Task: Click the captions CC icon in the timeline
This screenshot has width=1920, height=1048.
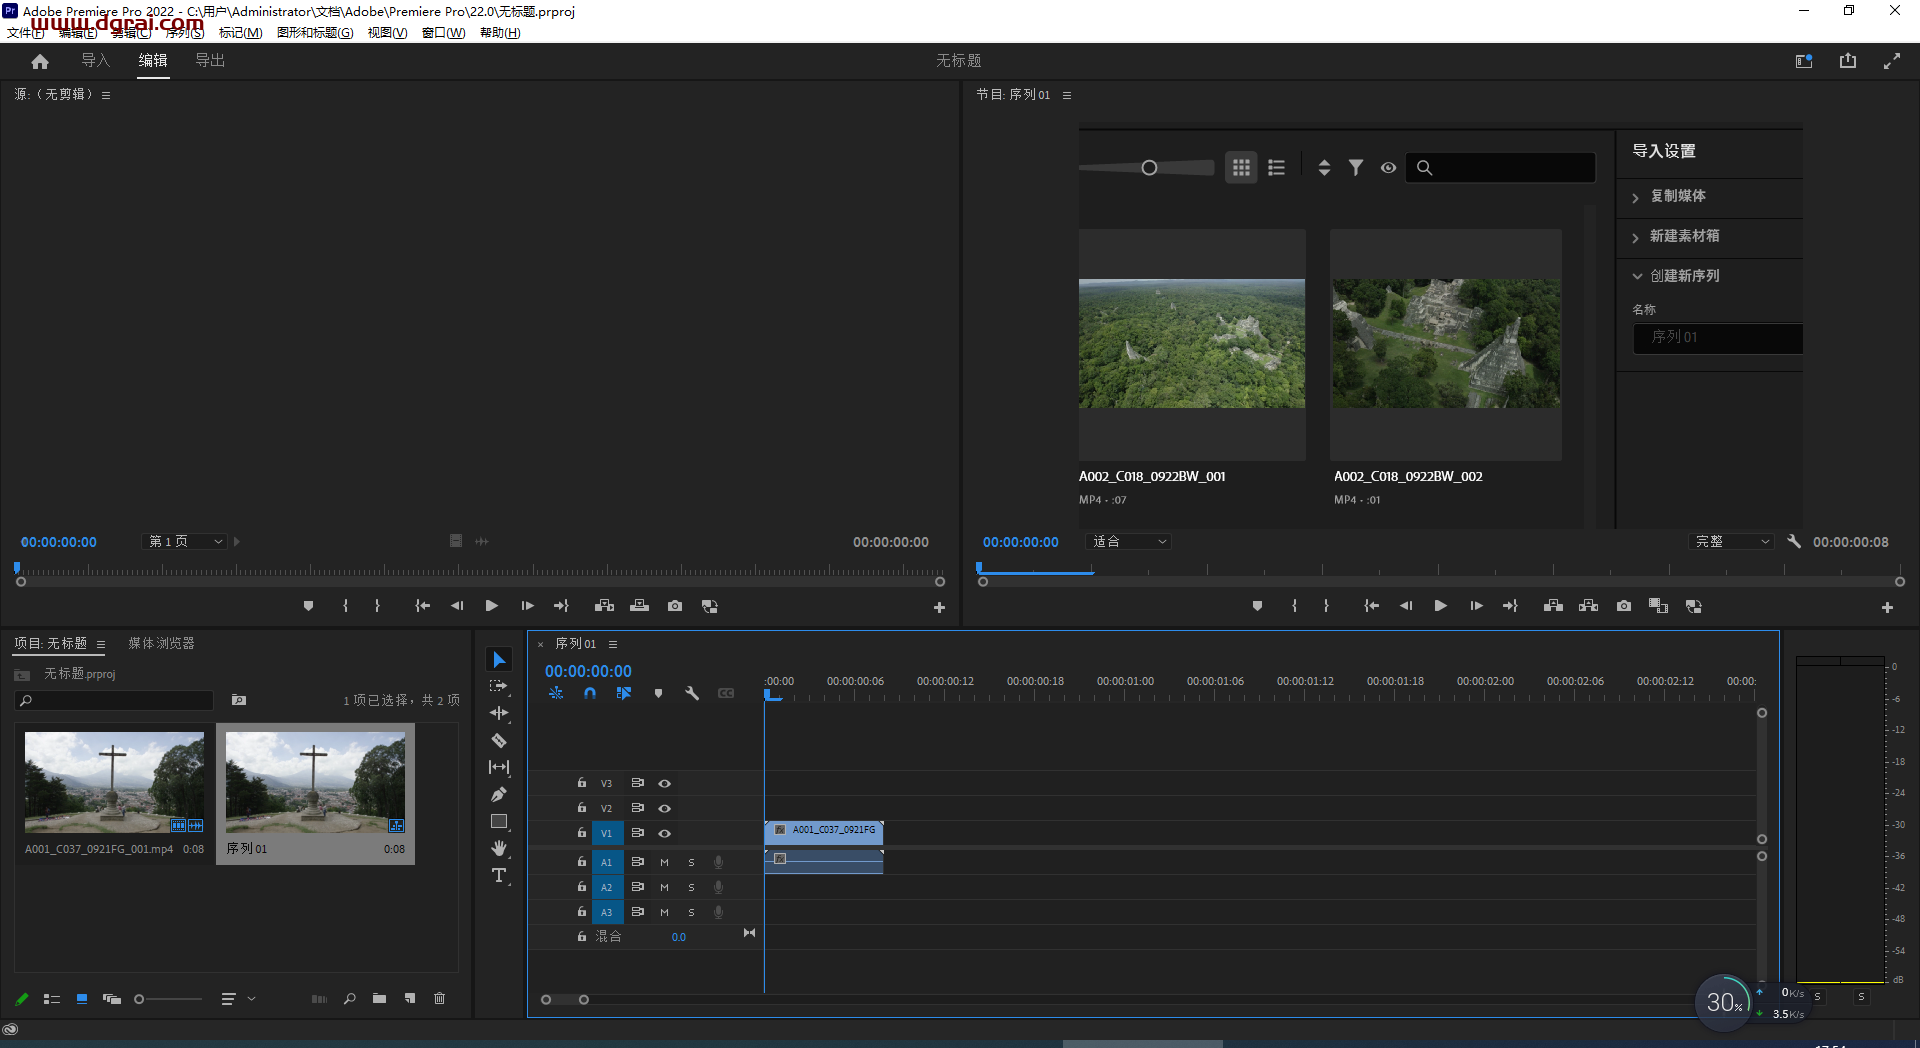Action: [x=726, y=693]
